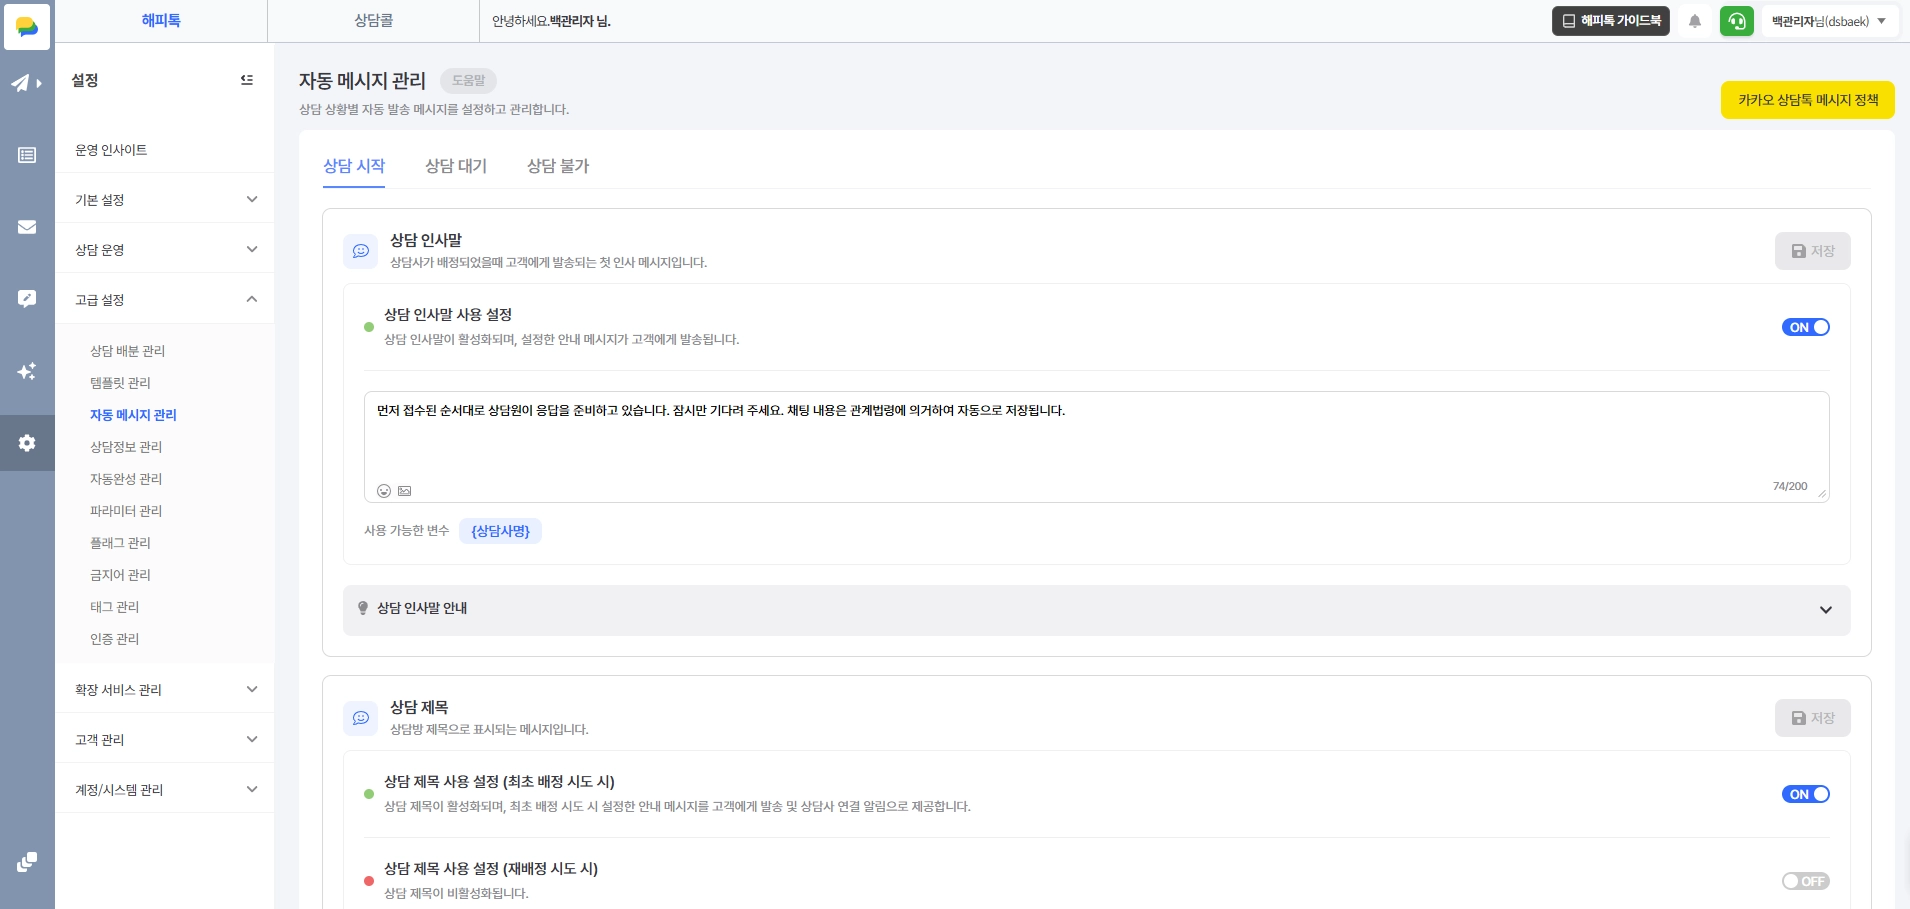Expand 계정/시스템 관리 menu
The height and width of the screenshot is (909, 1910).
coord(165,789)
